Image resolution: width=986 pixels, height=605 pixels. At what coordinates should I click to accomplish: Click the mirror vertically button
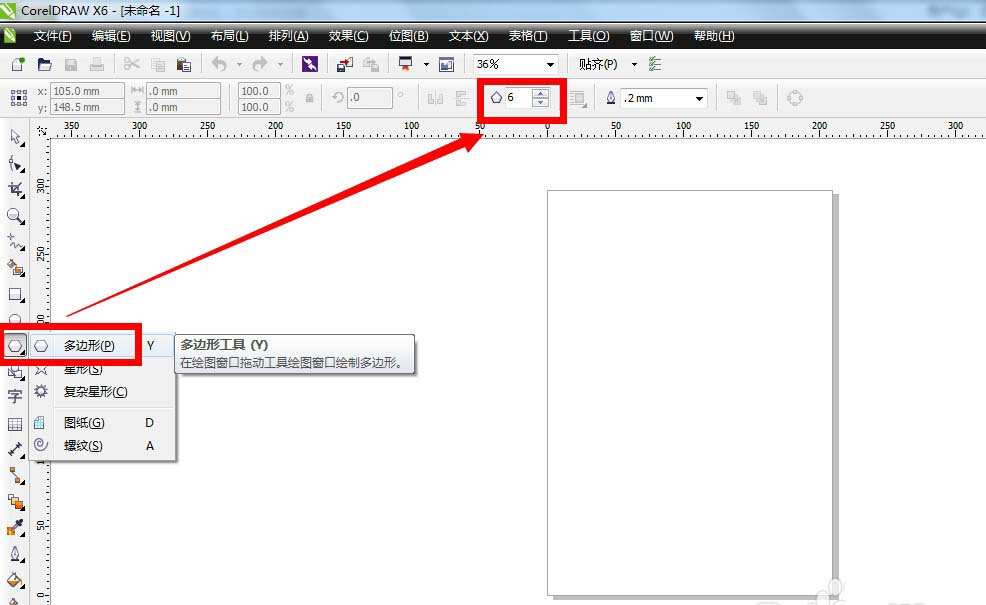click(x=461, y=98)
